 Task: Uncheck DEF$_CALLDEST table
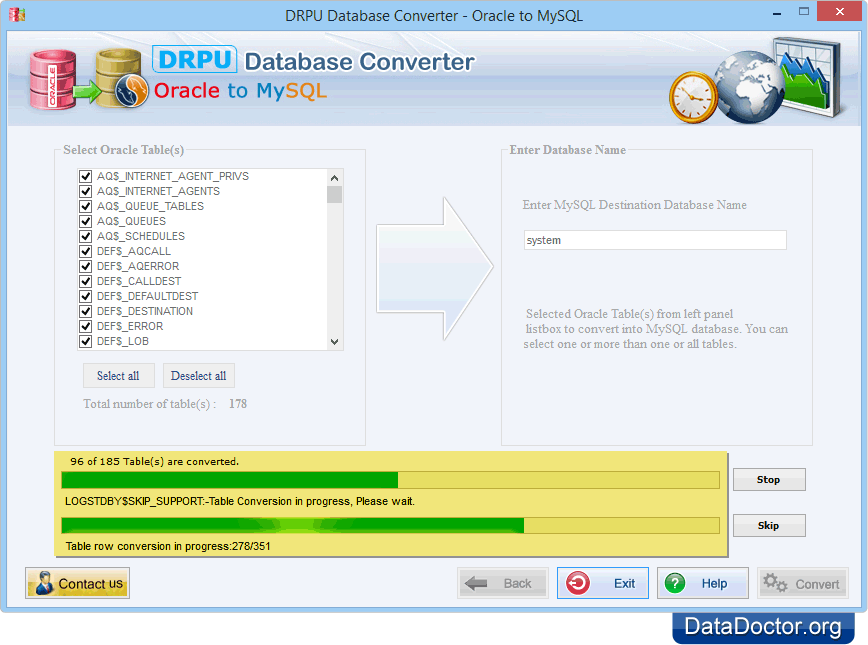click(x=85, y=281)
